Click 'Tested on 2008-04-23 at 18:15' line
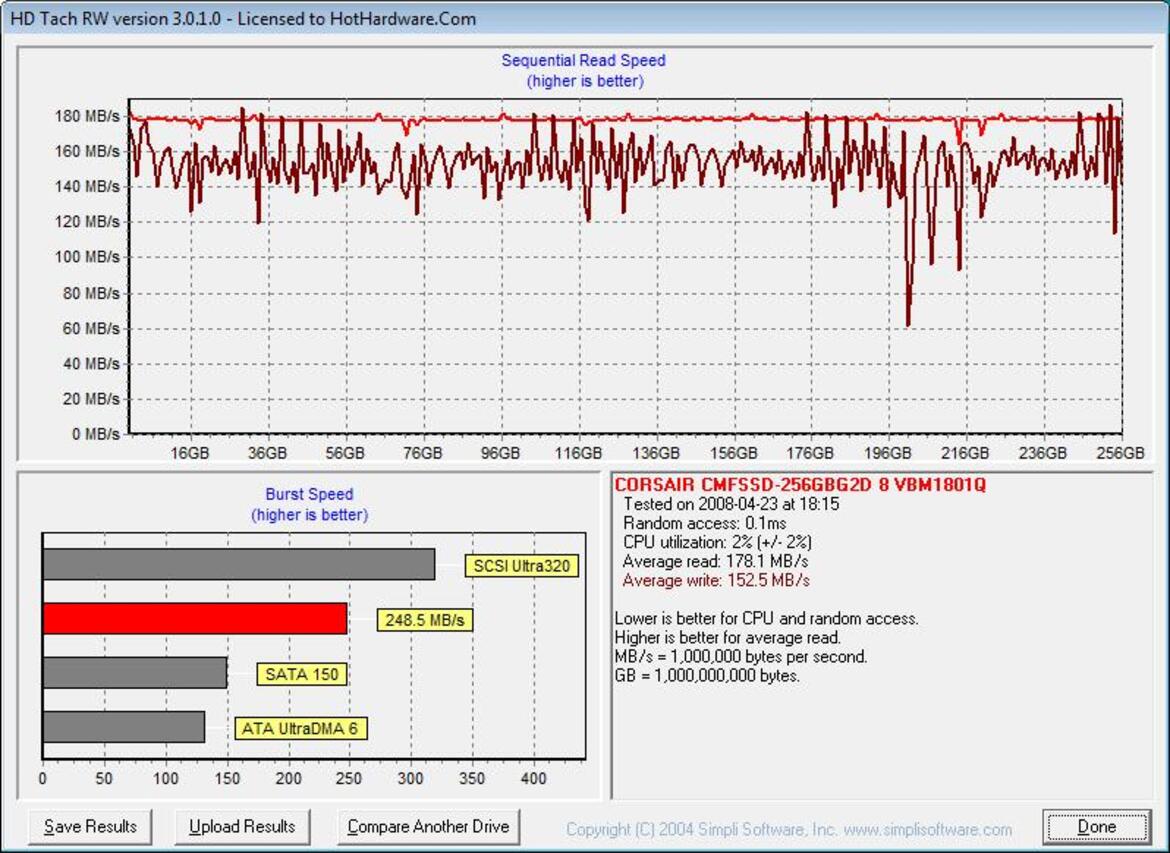The width and height of the screenshot is (1170, 853). click(x=731, y=504)
